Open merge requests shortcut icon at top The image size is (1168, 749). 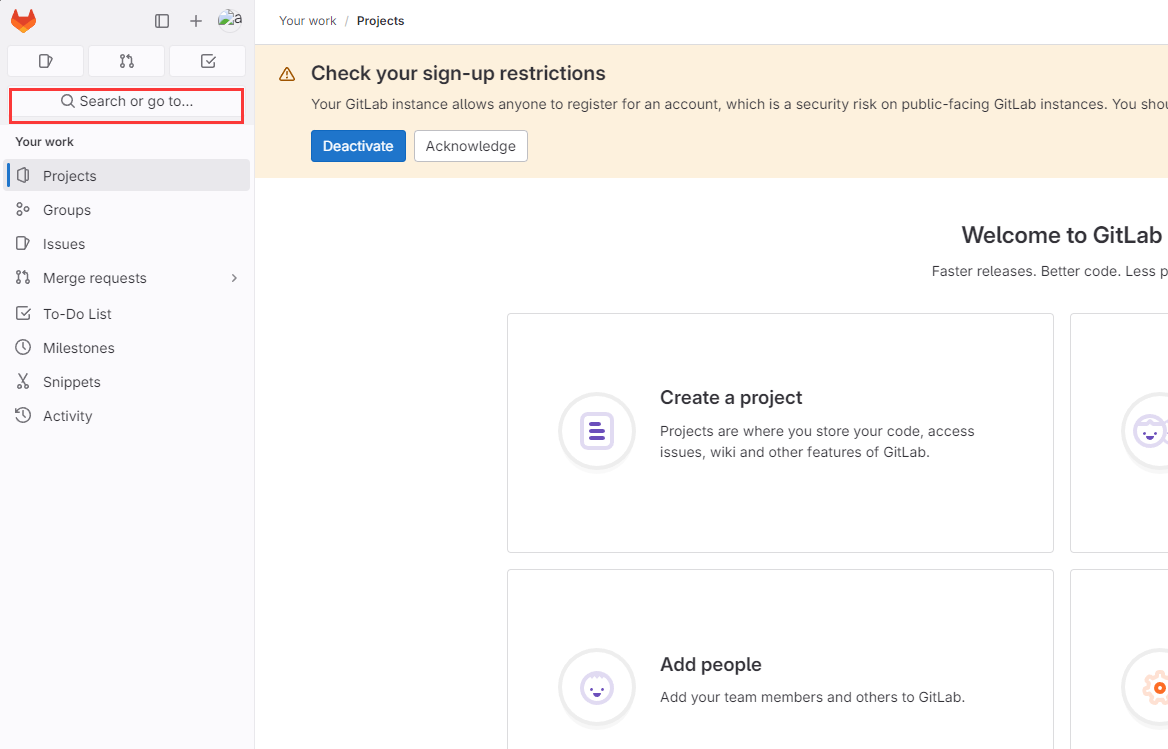click(x=127, y=61)
